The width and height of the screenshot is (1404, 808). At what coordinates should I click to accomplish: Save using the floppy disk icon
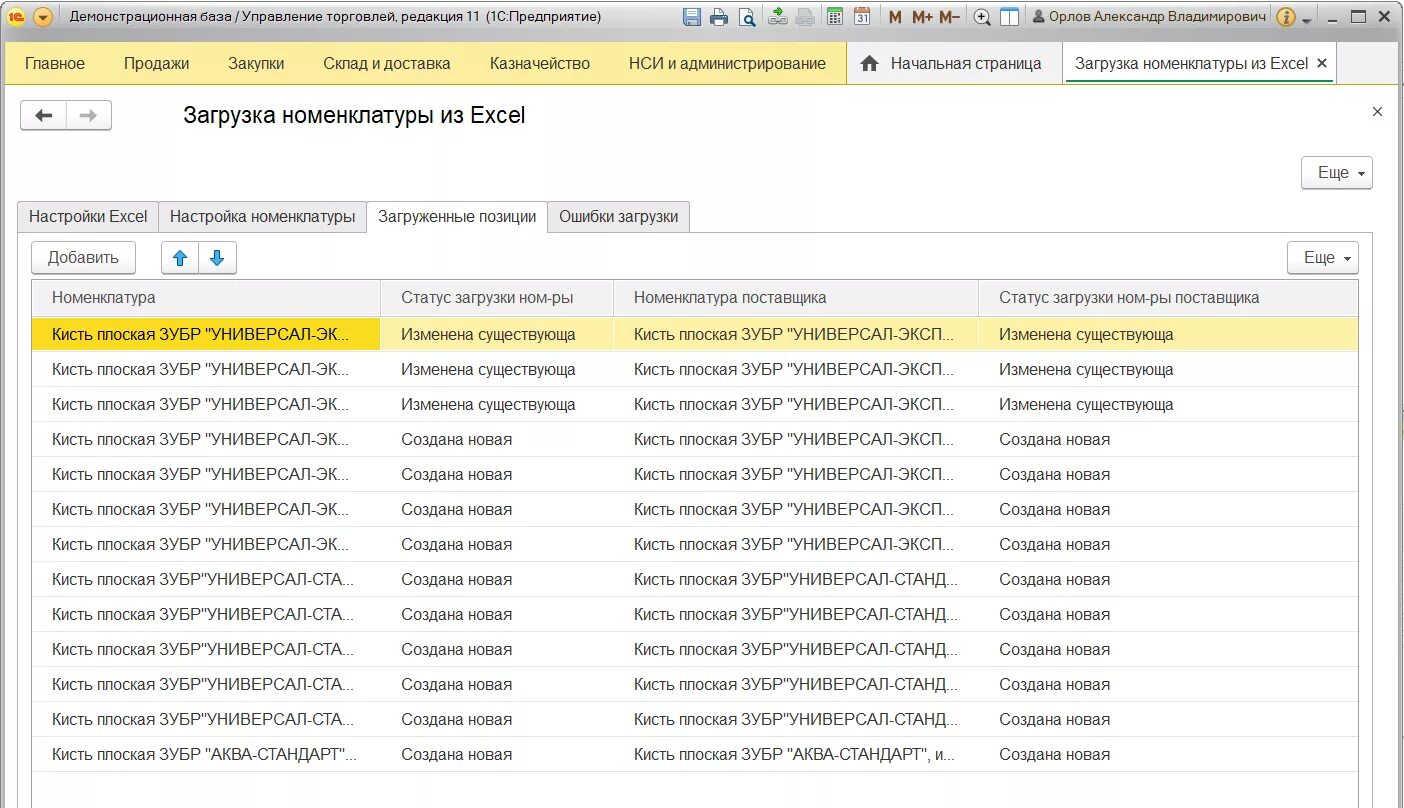tap(691, 17)
